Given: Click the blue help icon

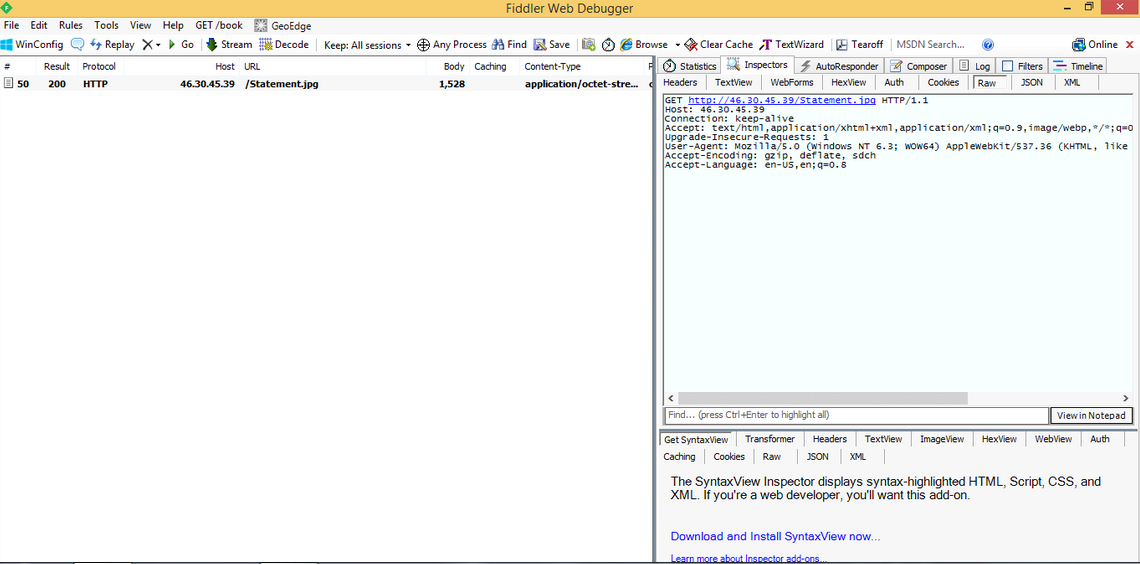Looking at the screenshot, I should click(988, 45).
